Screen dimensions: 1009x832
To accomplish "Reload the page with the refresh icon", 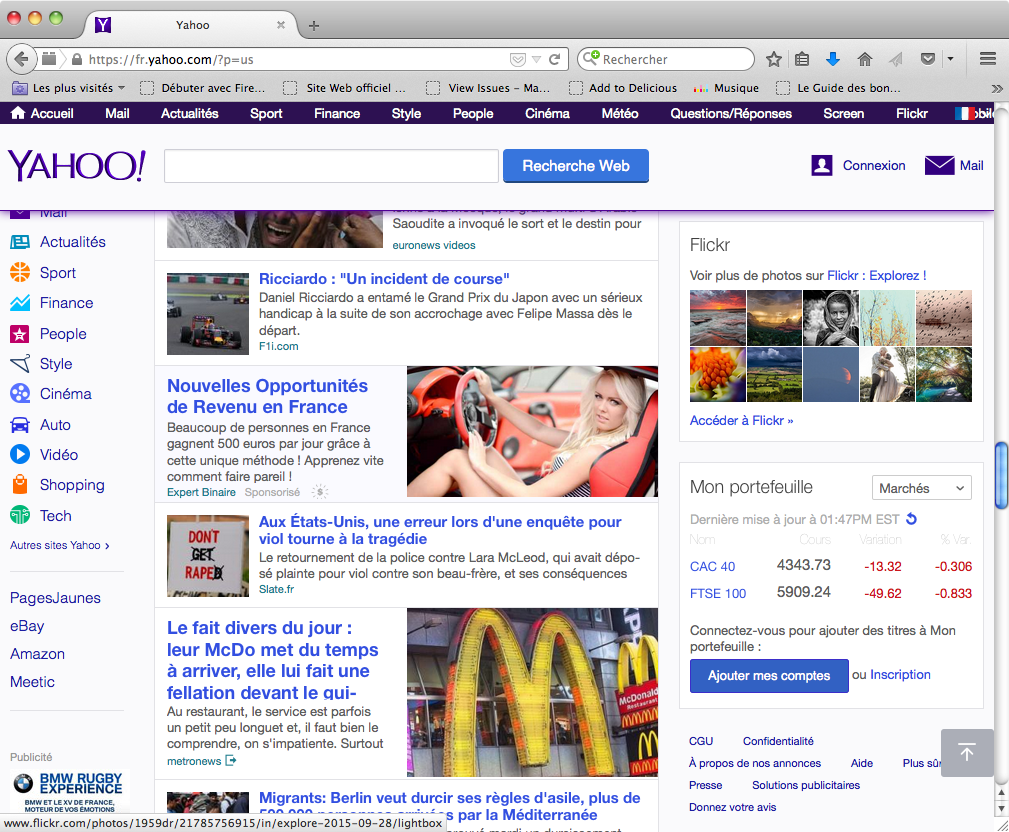I will point(555,59).
